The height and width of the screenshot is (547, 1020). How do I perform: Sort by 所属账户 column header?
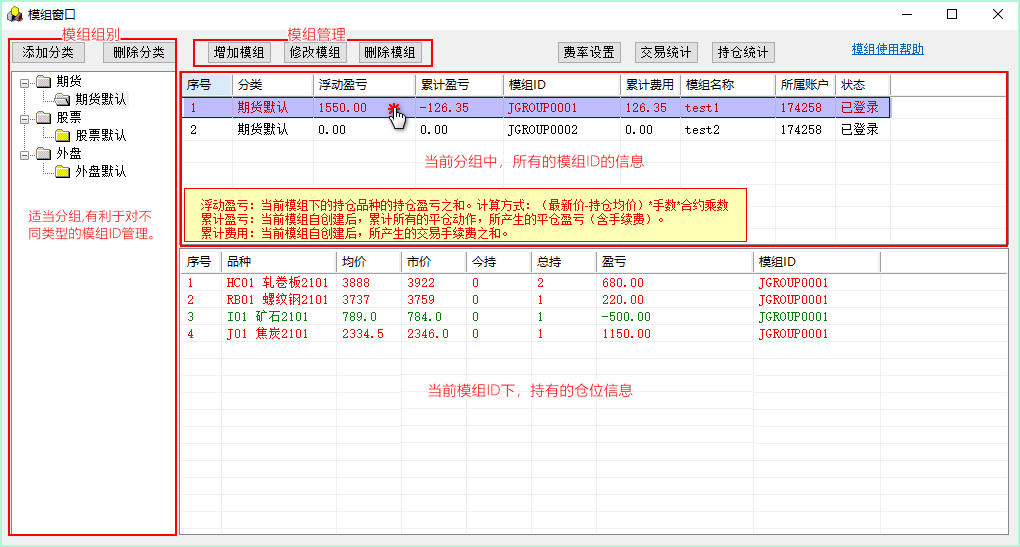(x=805, y=85)
